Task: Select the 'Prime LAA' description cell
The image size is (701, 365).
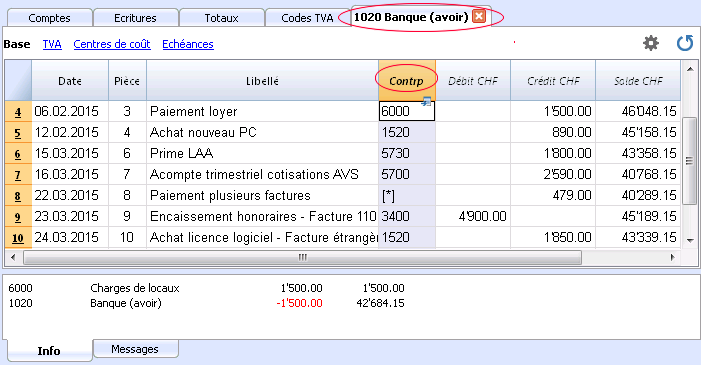Action: [262, 153]
